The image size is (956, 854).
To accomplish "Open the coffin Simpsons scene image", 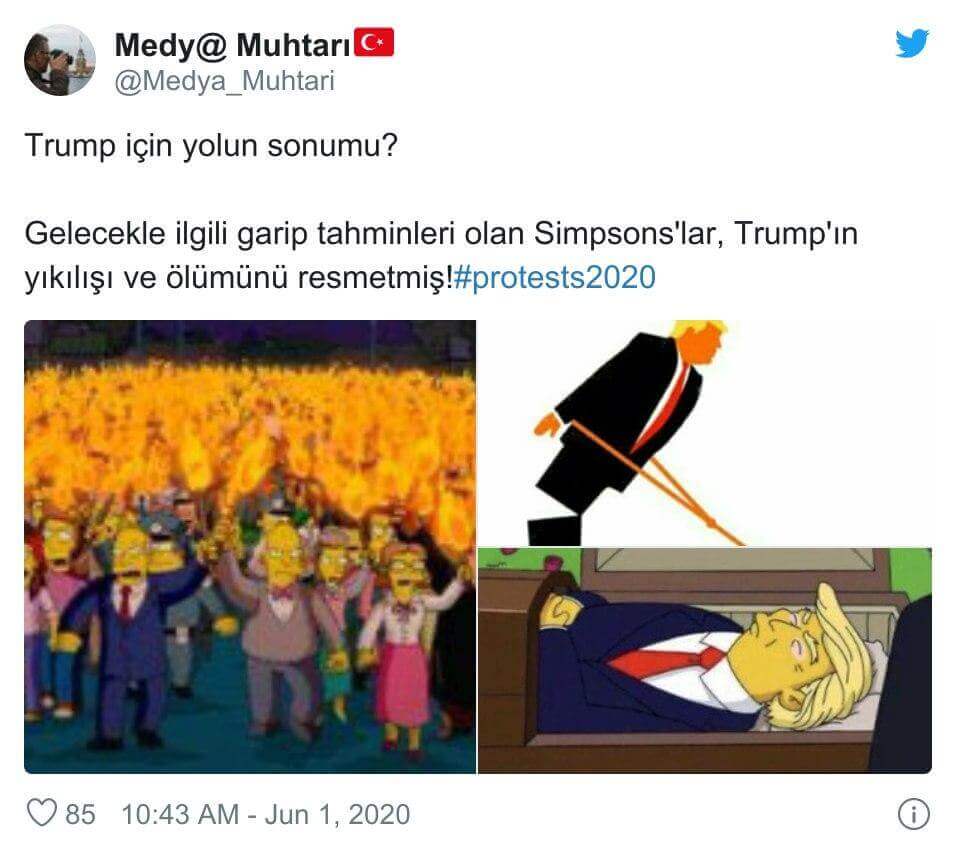I will [704, 661].
